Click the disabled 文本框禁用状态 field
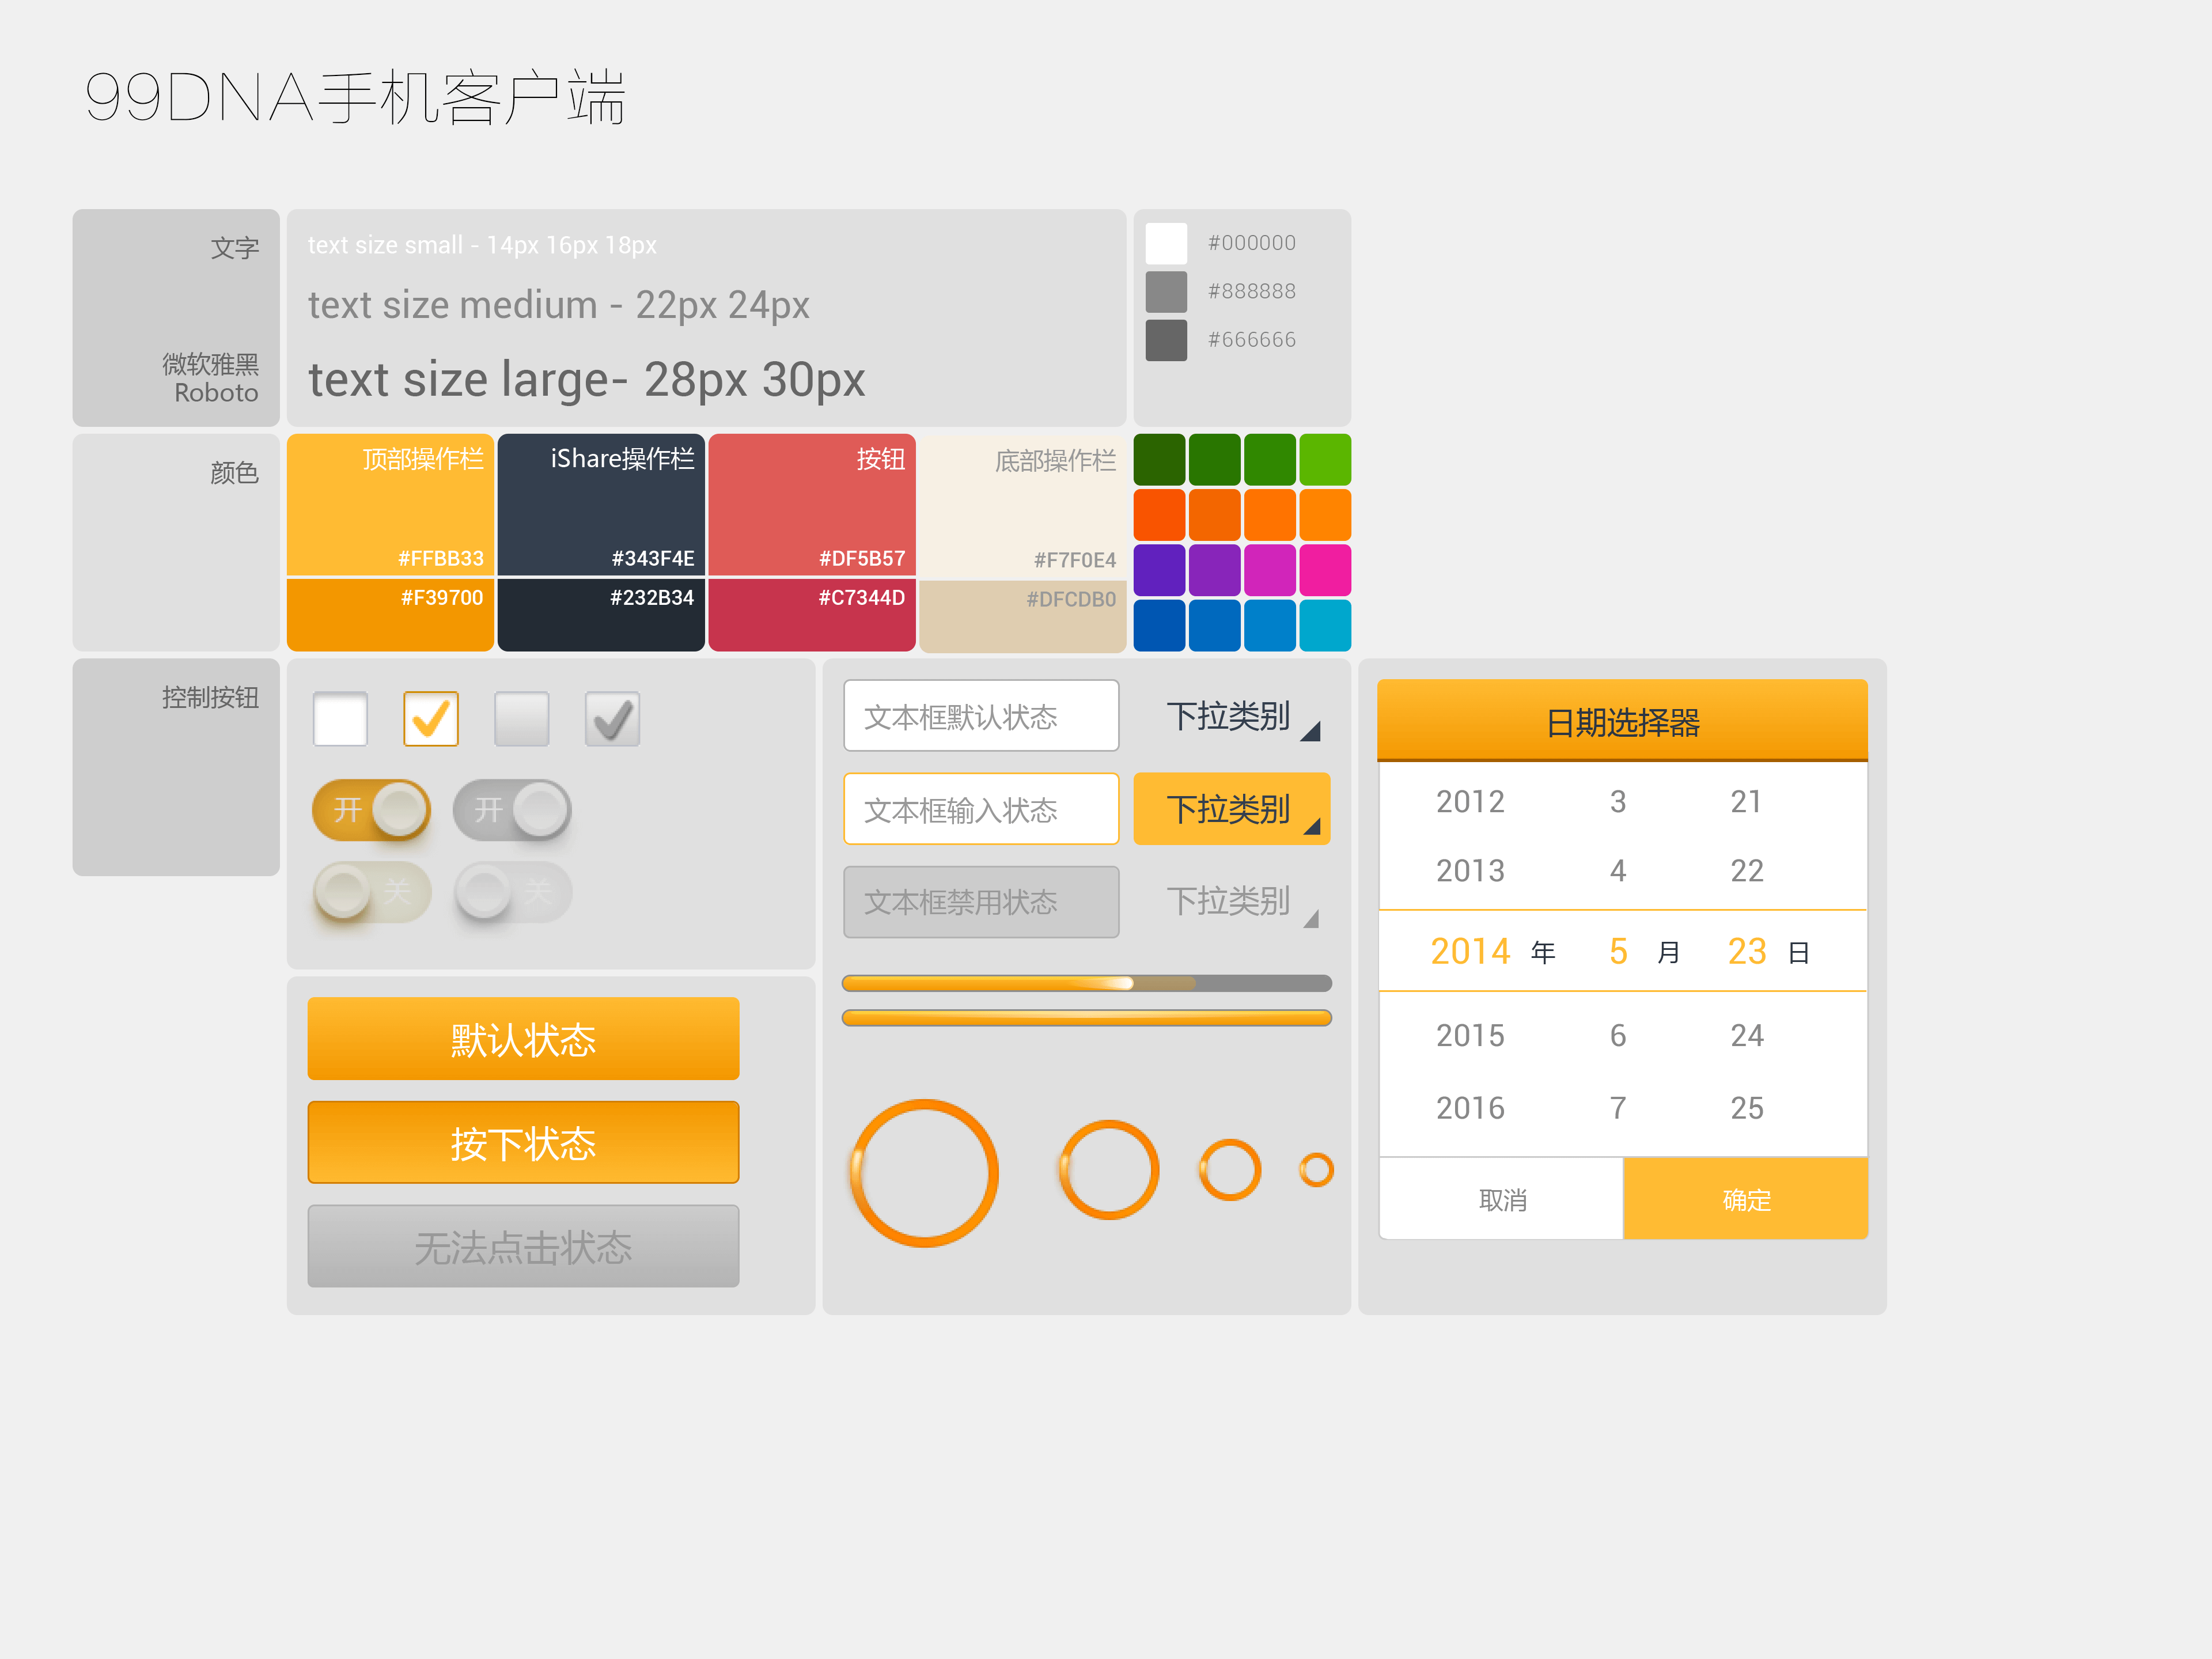Image resolution: width=2212 pixels, height=1659 pixels. click(981, 902)
